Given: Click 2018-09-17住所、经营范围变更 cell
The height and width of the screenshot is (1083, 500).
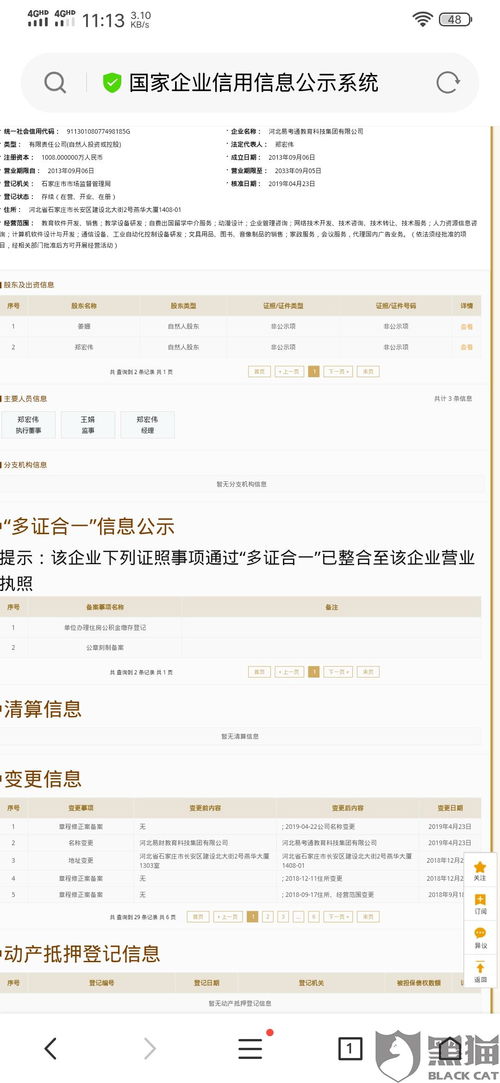Looking at the screenshot, I should [x=328, y=894].
